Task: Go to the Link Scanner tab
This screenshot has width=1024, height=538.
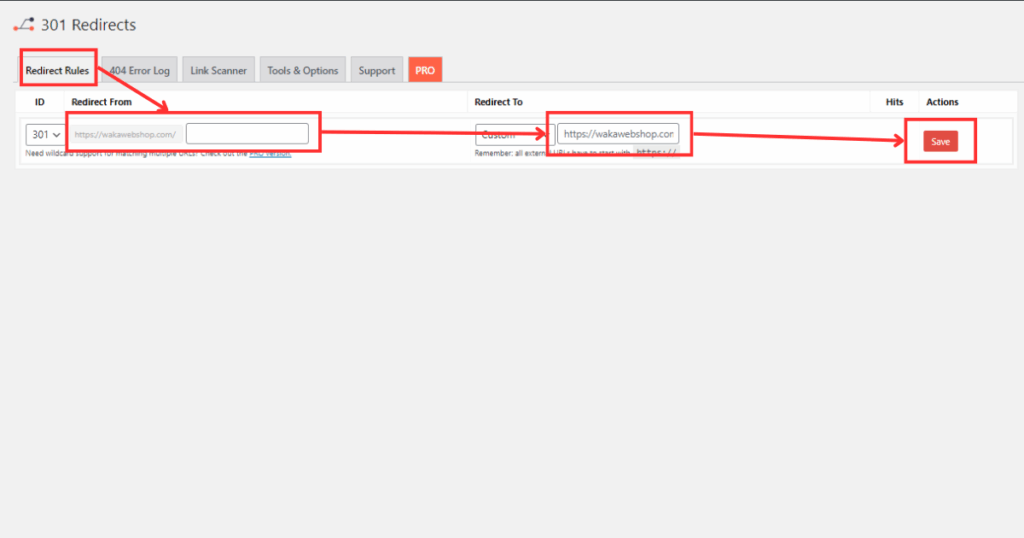Action: point(218,71)
